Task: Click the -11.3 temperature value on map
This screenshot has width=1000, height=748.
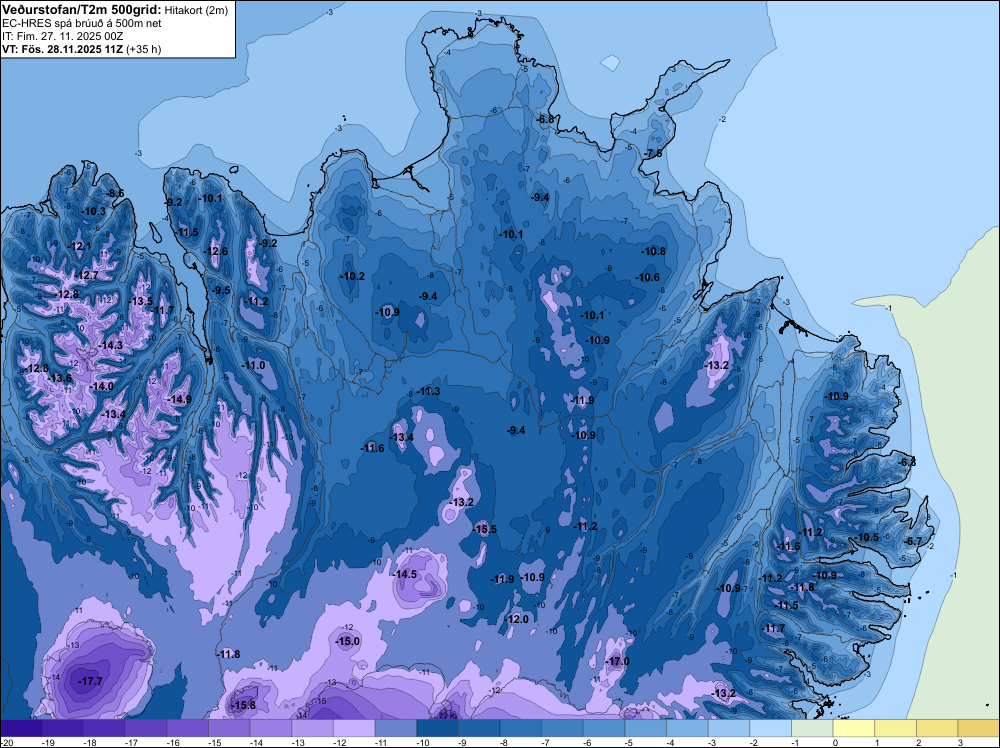Action: (428, 391)
